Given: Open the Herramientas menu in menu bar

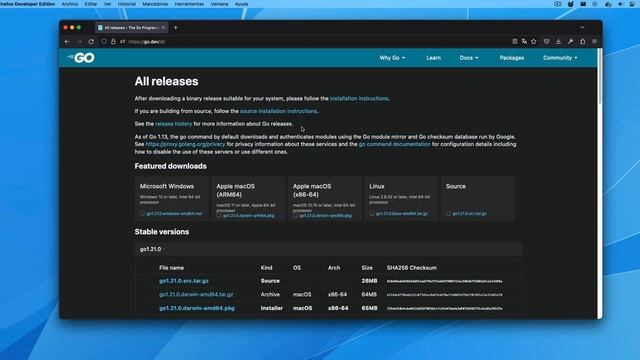Looking at the screenshot, I should coord(189,4).
